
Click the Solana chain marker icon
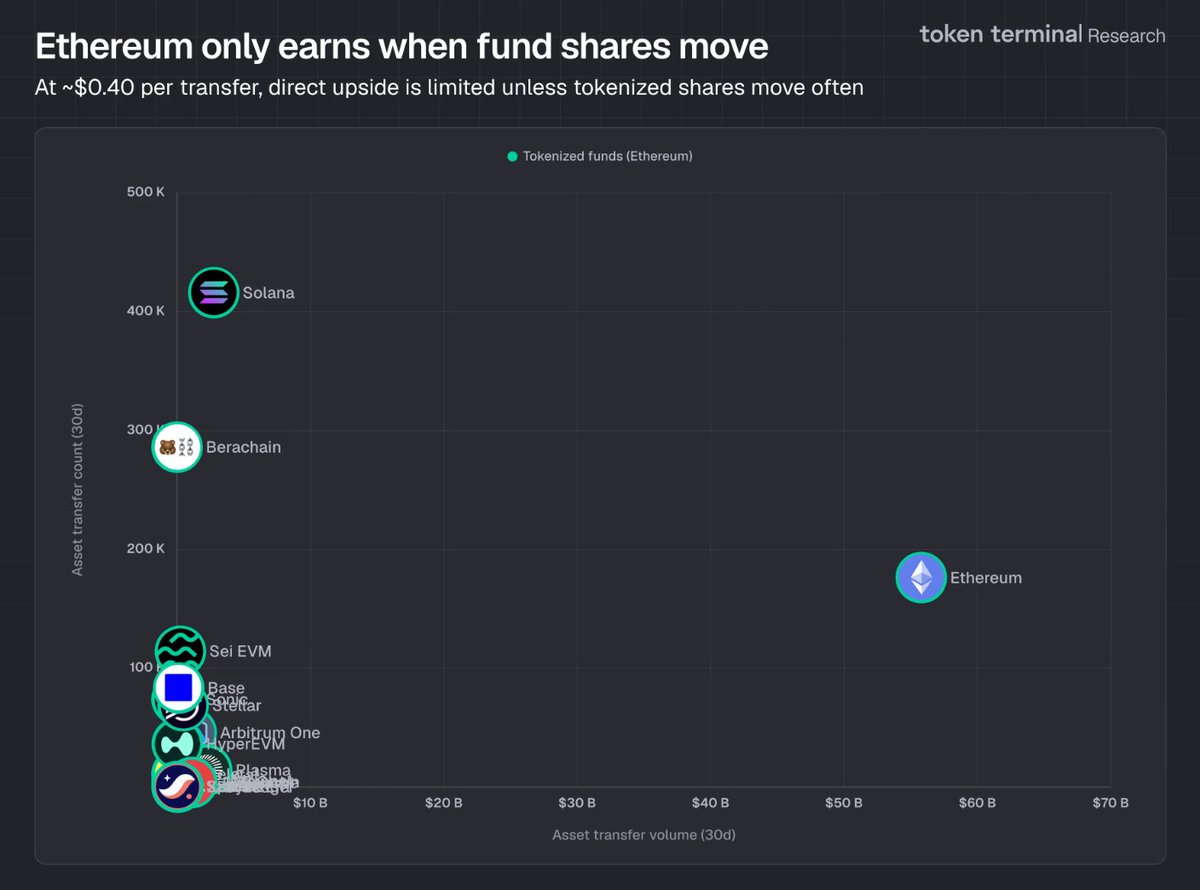(x=214, y=293)
